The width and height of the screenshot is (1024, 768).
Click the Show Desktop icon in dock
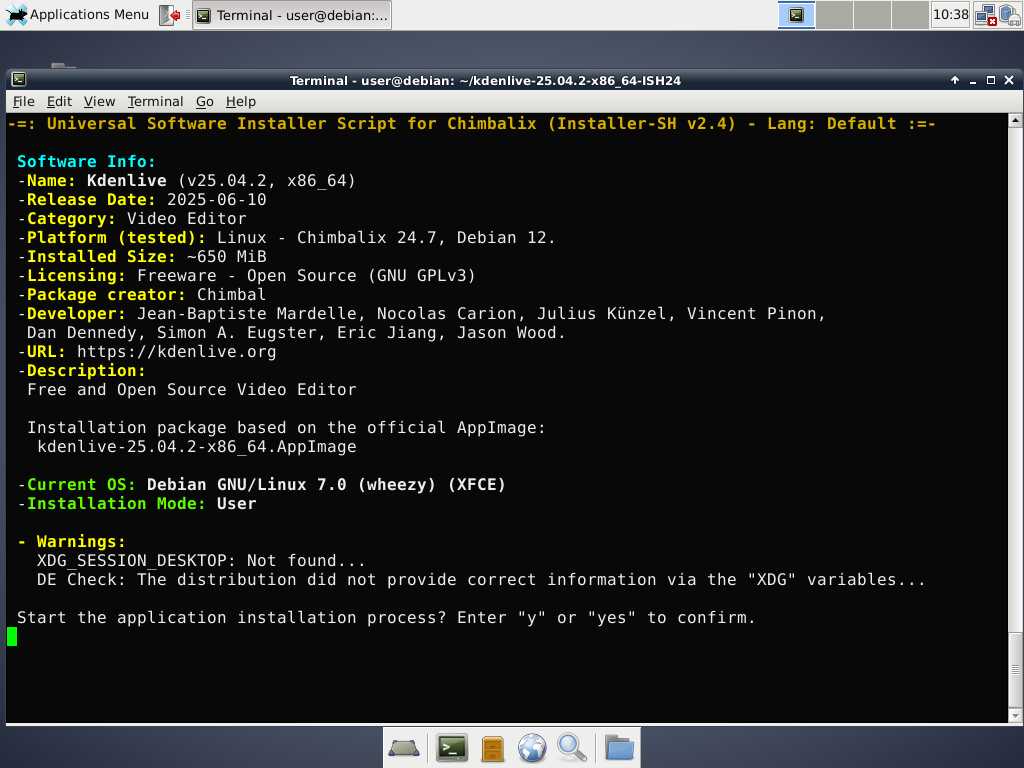[404, 748]
